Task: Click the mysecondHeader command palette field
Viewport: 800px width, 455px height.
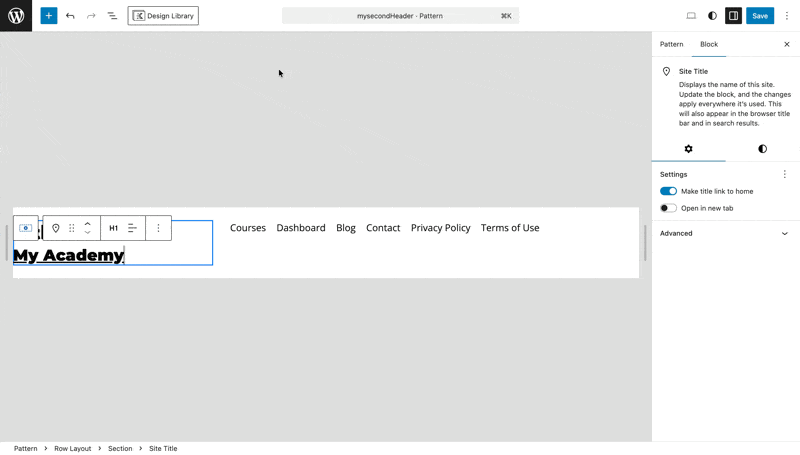Action: (x=400, y=16)
